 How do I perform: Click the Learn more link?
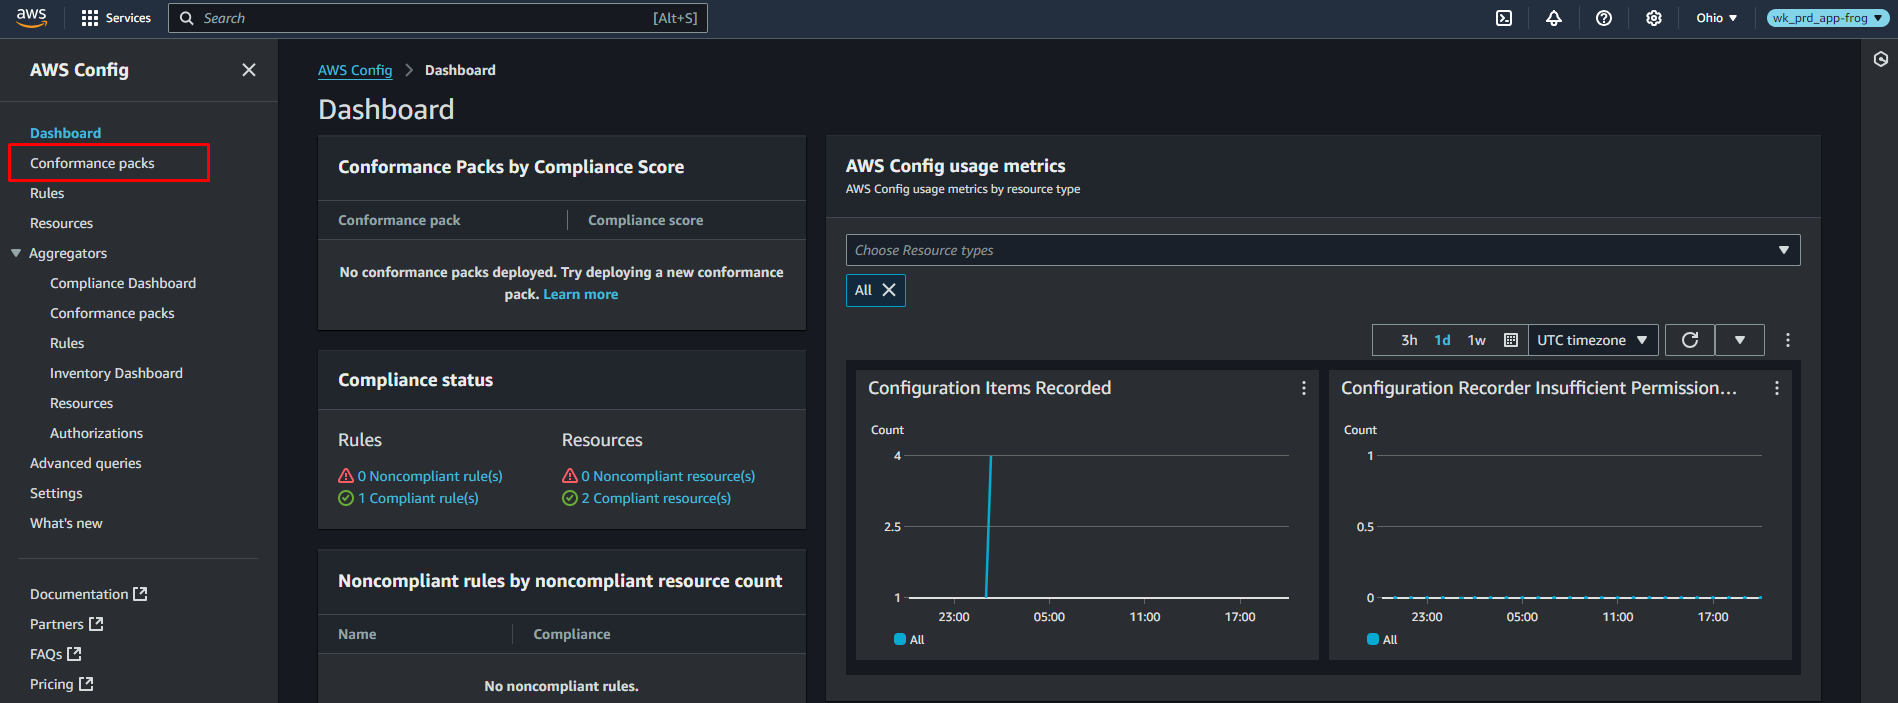580,294
